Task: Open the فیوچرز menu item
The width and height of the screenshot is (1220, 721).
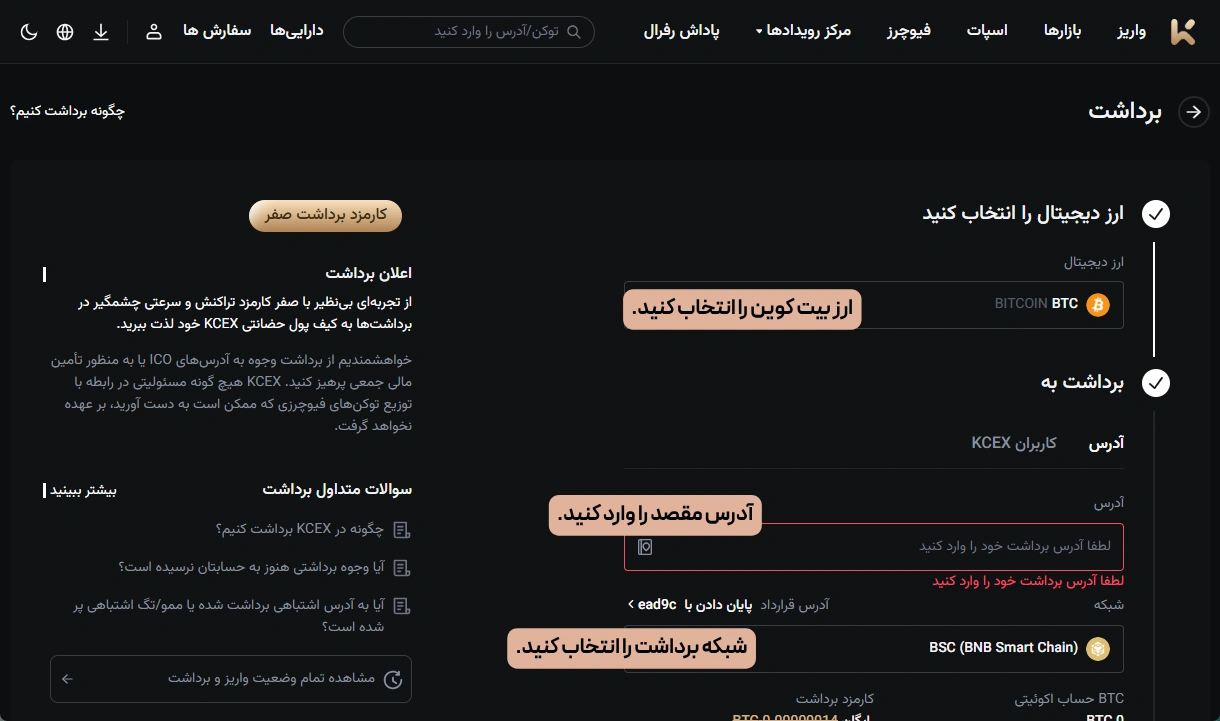Action: click(x=908, y=31)
